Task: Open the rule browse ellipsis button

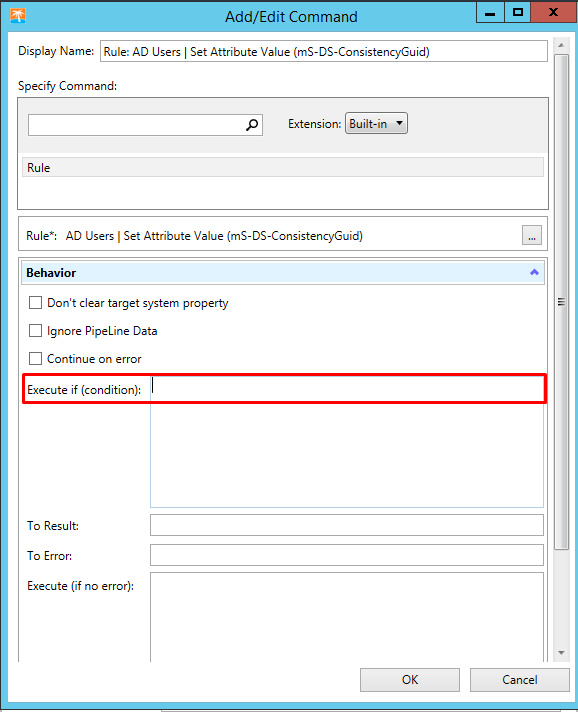Action: pos(532,235)
